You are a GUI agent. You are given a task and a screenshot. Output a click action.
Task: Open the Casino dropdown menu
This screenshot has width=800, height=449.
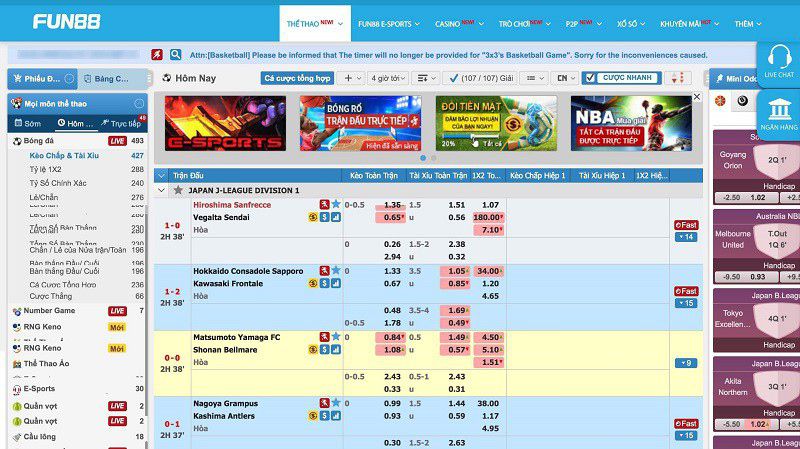[459, 23]
